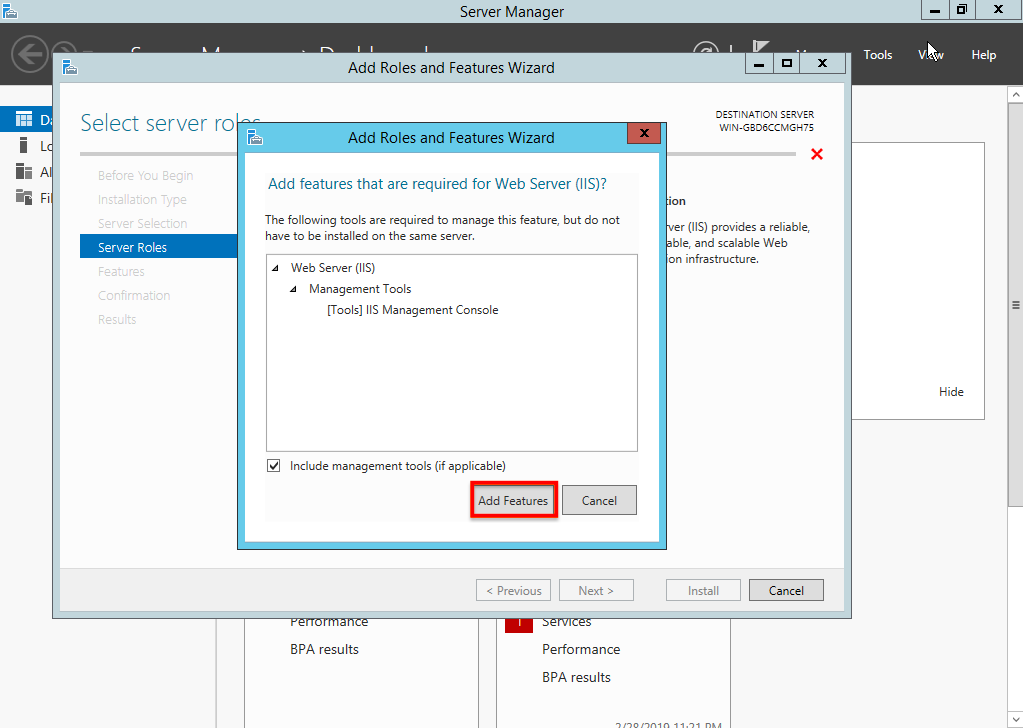Toggle Include management tools checkbox
The width and height of the screenshot is (1023, 728).
pos(274,466)
